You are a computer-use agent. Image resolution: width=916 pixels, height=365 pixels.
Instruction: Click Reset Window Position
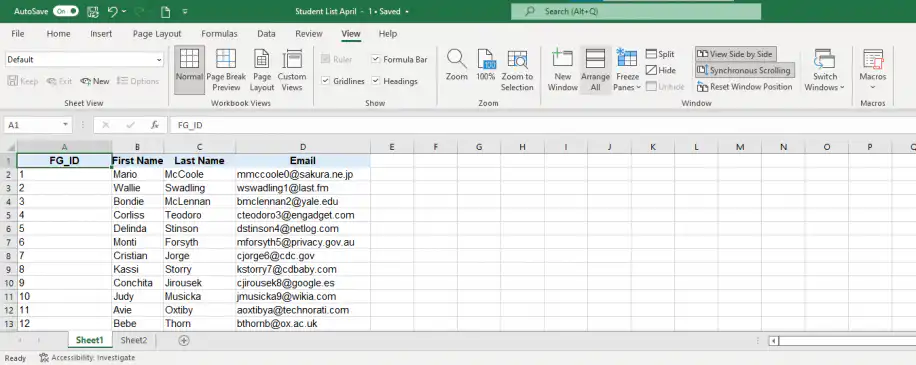tap(745, 86)
